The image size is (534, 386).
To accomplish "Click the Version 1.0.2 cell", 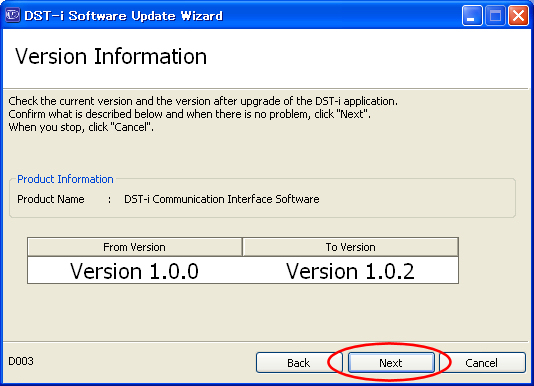I will 350,271.
